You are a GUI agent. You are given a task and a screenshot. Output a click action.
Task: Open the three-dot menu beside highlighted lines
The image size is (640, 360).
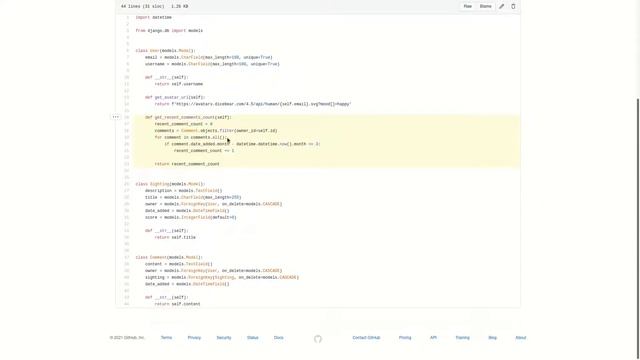pyautogui.click(x=116, y=117)
